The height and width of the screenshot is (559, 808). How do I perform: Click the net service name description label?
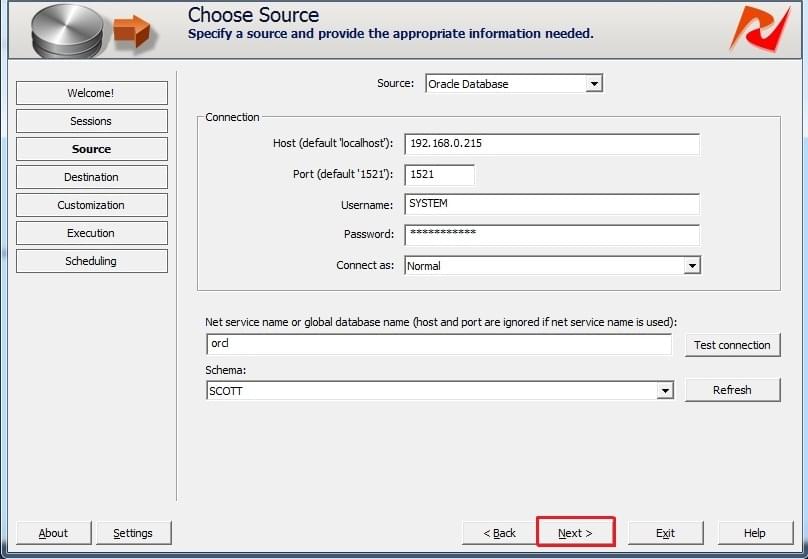441,322
